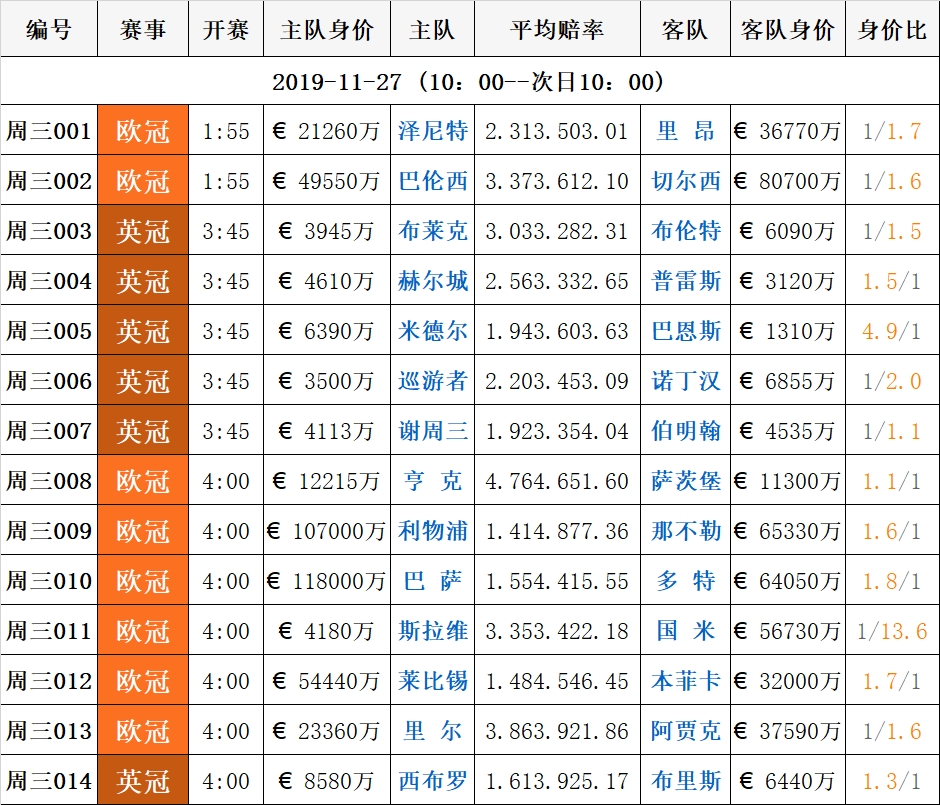Click away team 本菲卡
This screenshot has width=940, height=805.
685,680
